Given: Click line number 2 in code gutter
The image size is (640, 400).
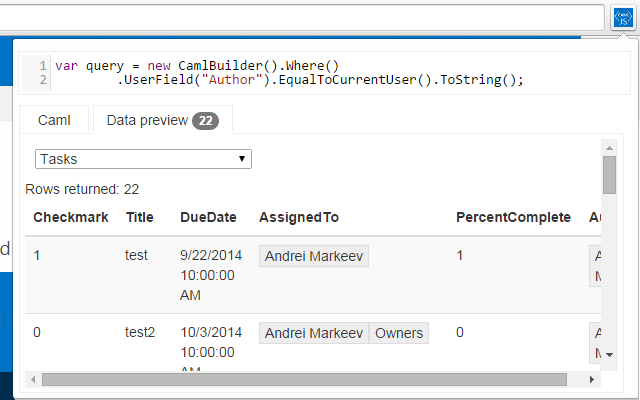Looking at the screenshot, I should click(x=43, y=80).
